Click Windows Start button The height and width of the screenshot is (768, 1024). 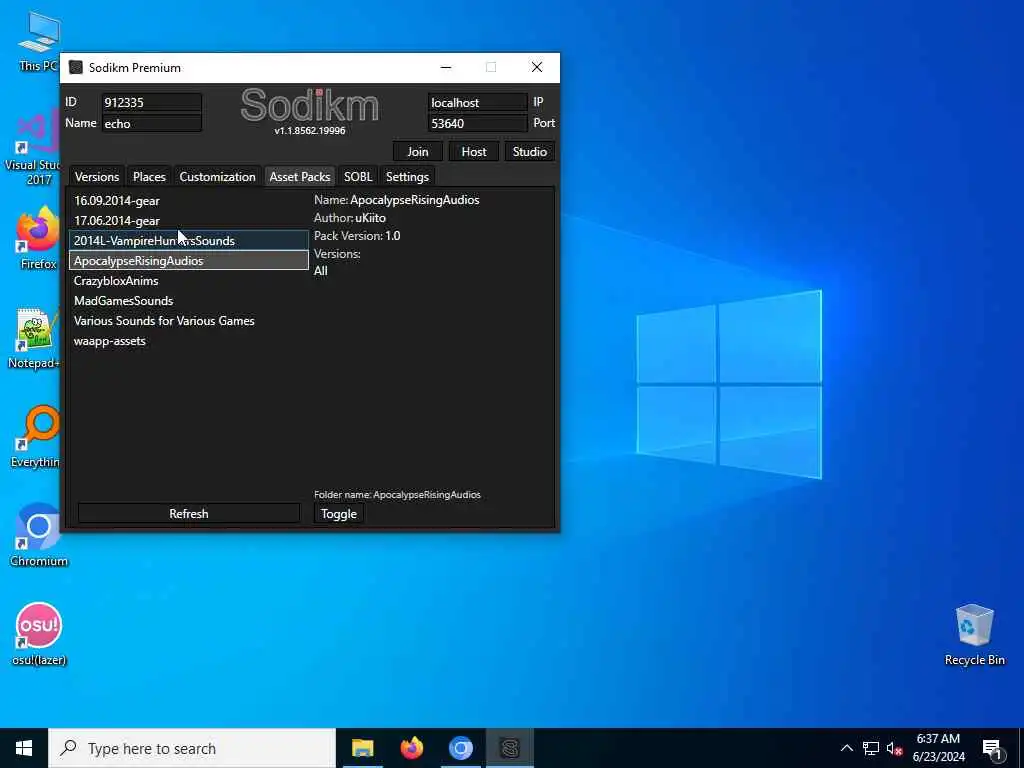[24, 748]
